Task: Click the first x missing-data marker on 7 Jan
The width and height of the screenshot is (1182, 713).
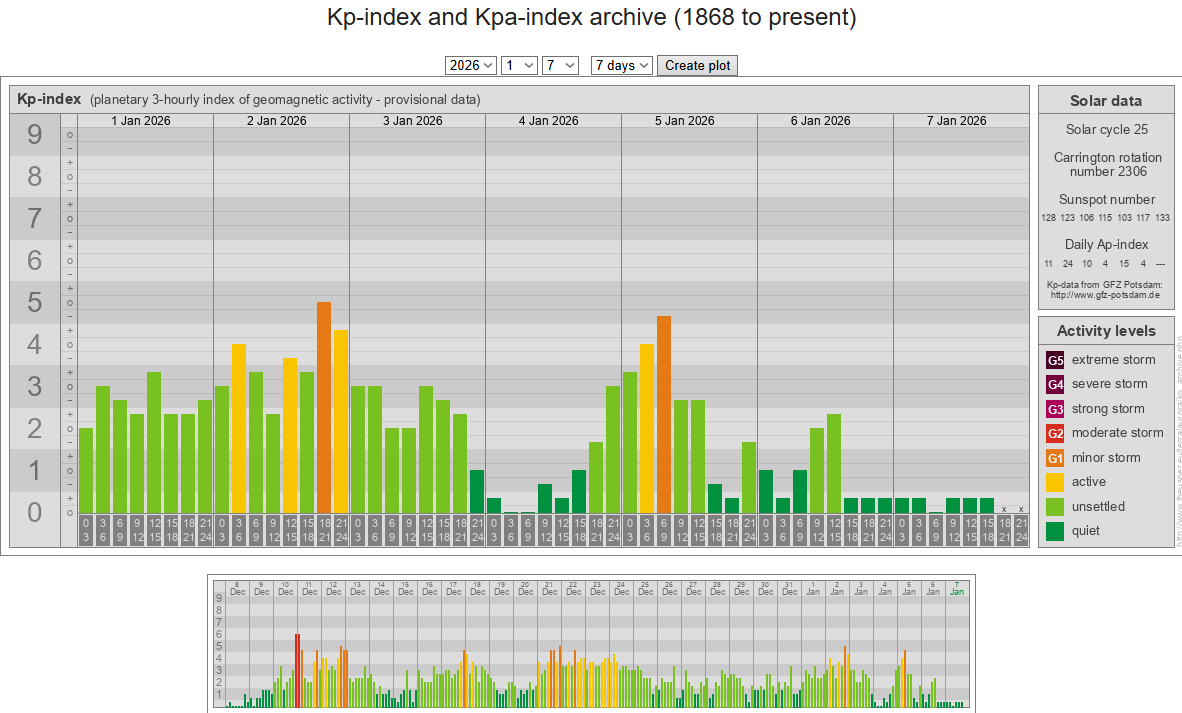Action: pyautogui.click(x=1004, y=510)
